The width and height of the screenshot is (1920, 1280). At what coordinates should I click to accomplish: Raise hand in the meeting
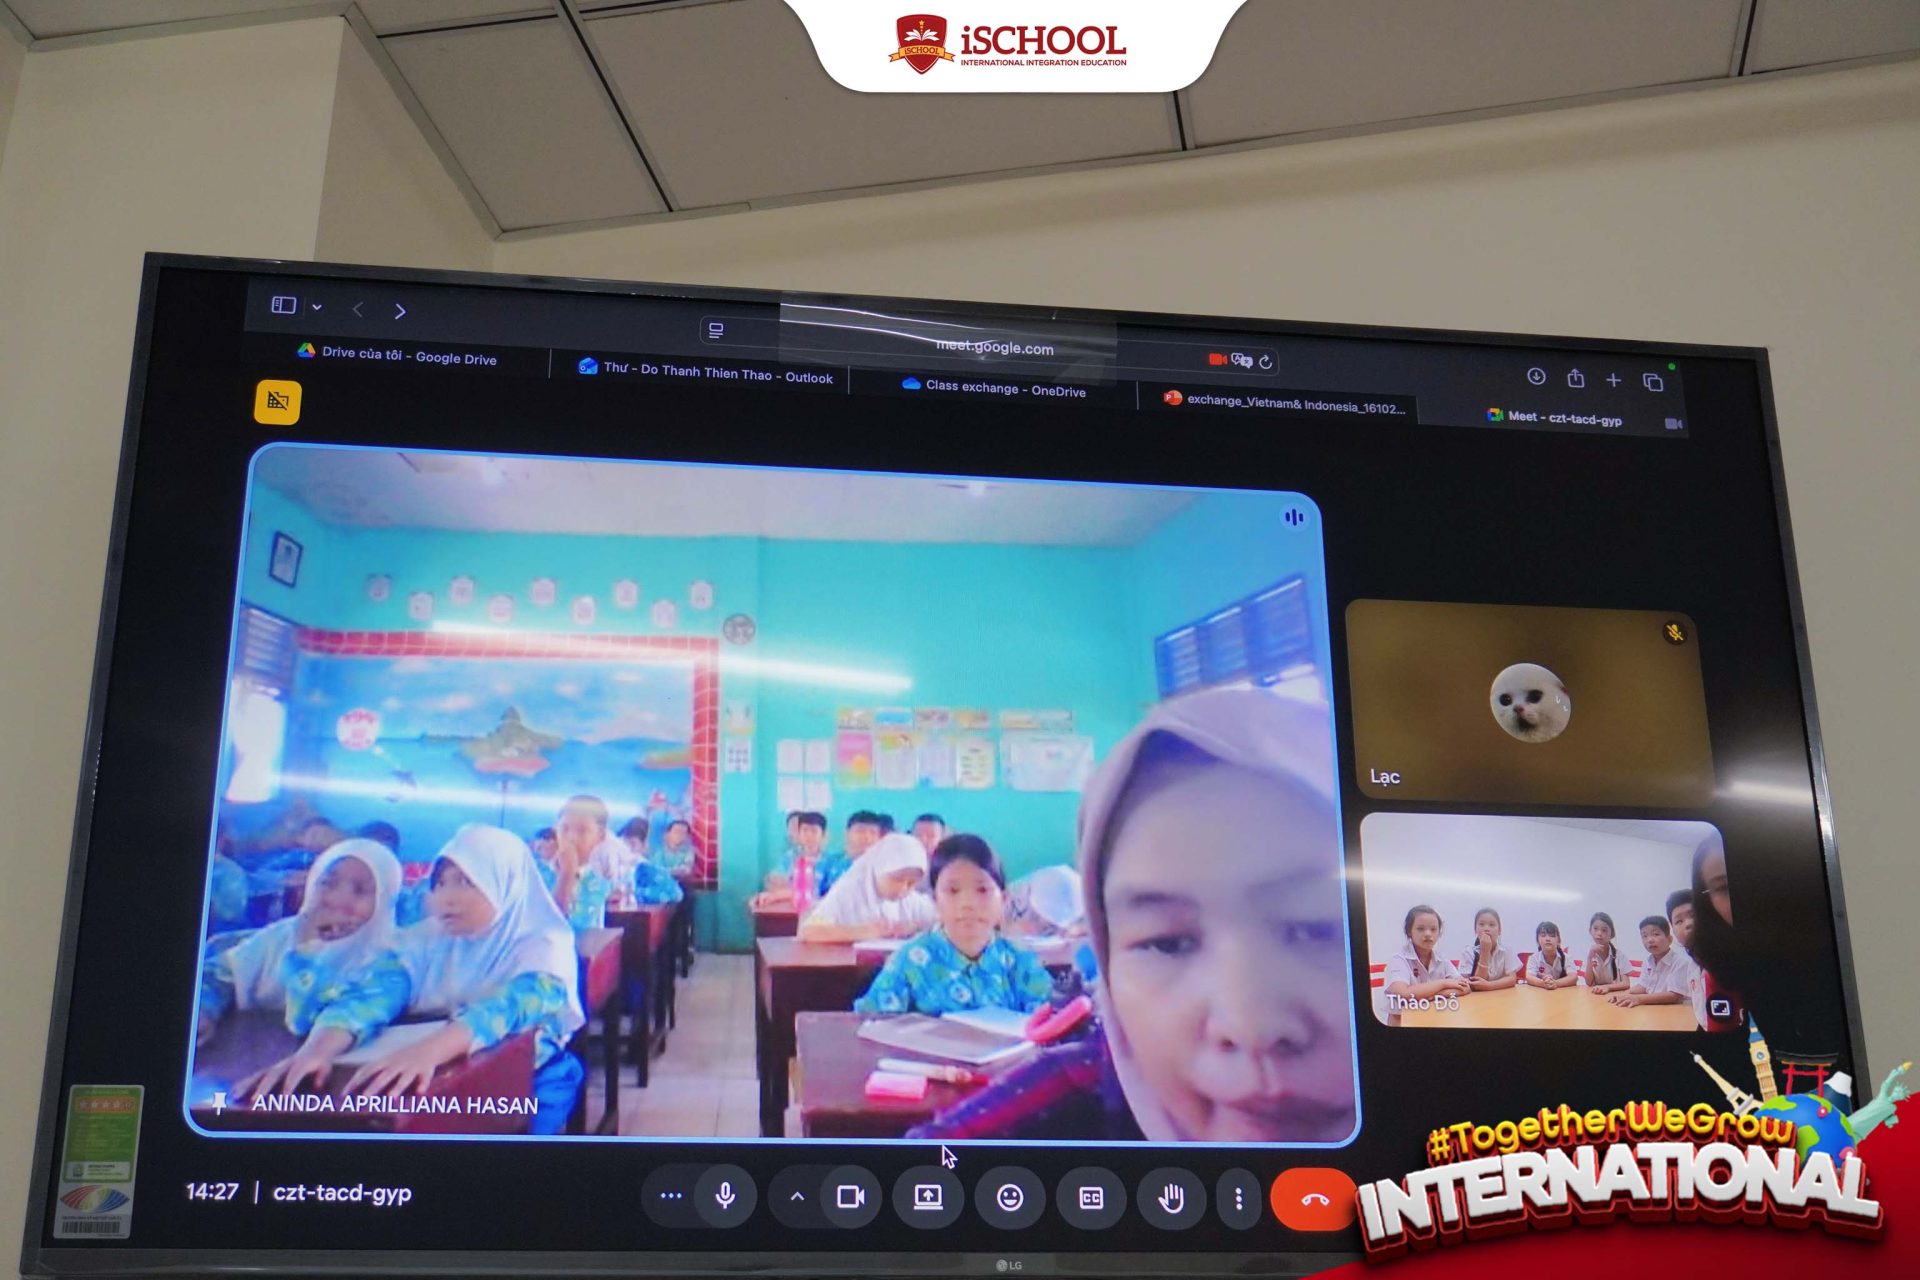[1171, 1197]
